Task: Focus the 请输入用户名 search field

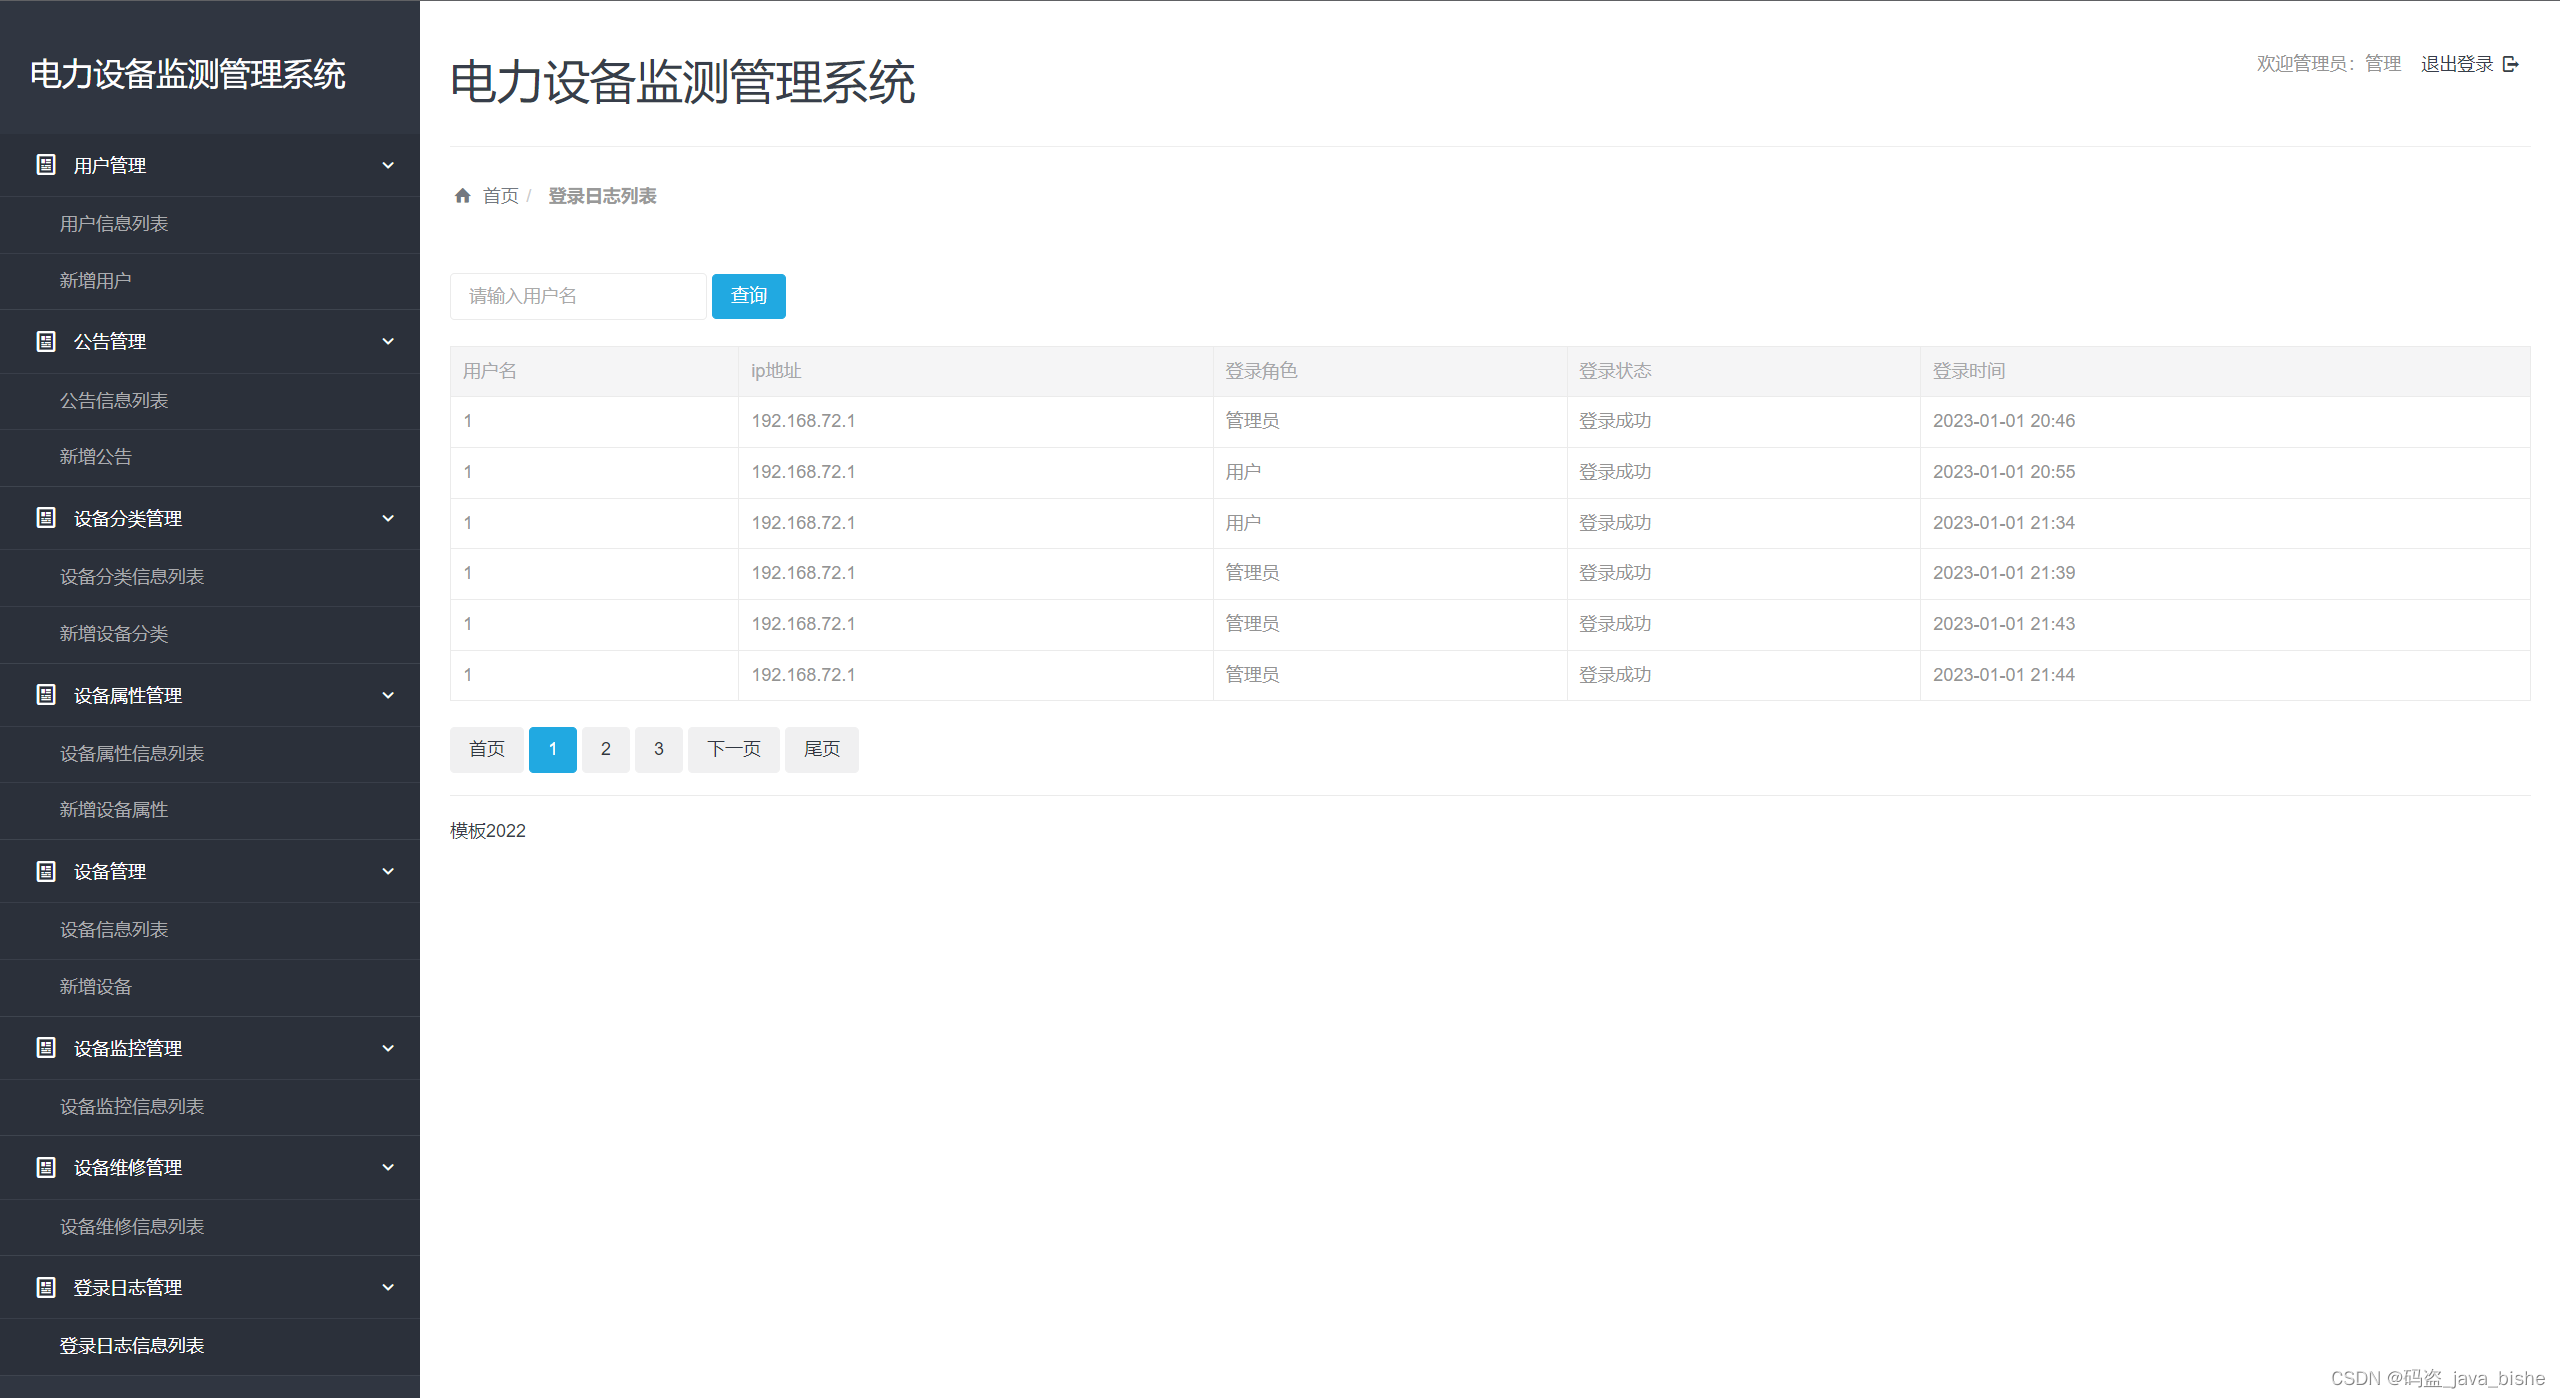Action: pyautogui.click(x=578, y=296)
